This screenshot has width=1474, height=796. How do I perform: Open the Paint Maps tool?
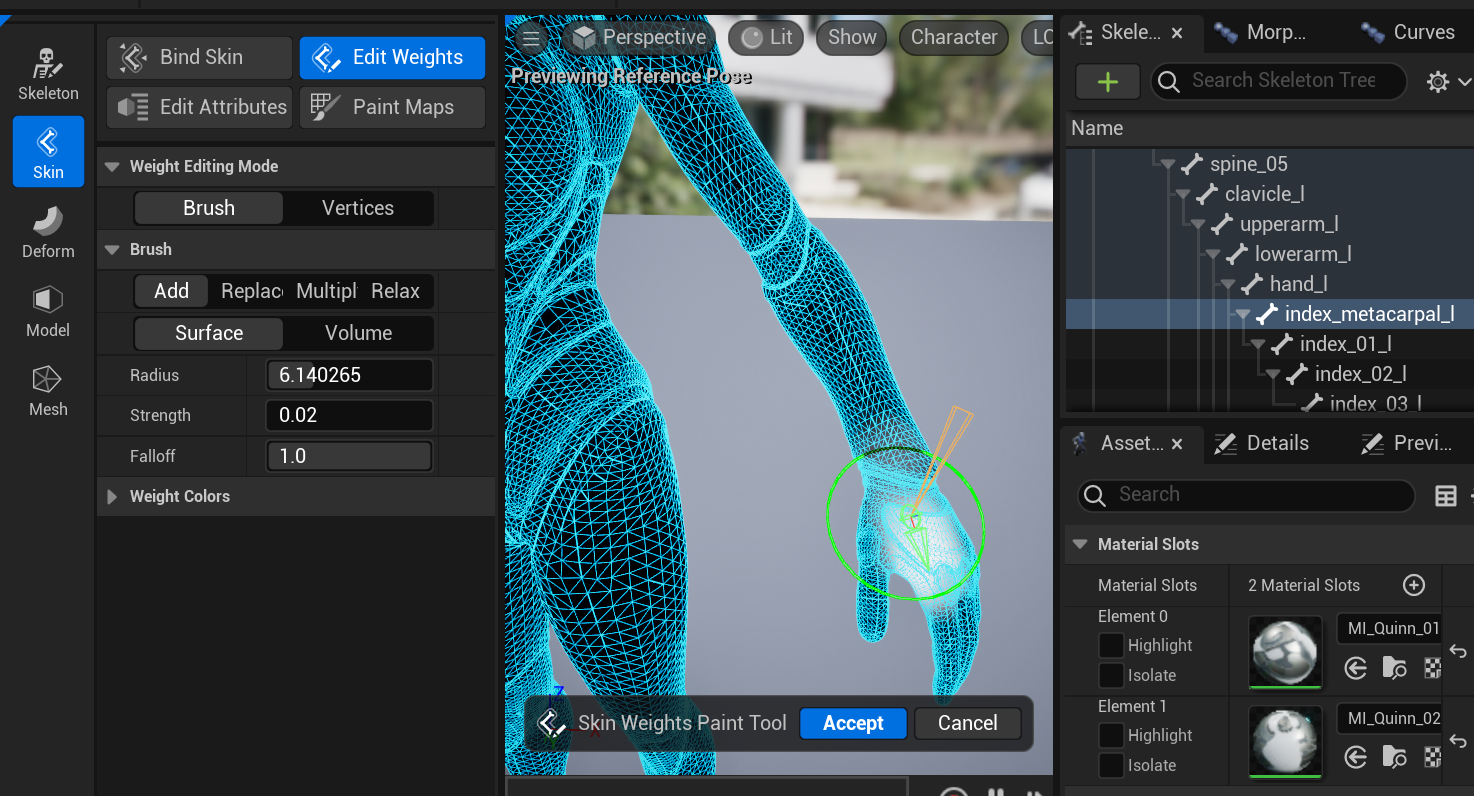392,107
